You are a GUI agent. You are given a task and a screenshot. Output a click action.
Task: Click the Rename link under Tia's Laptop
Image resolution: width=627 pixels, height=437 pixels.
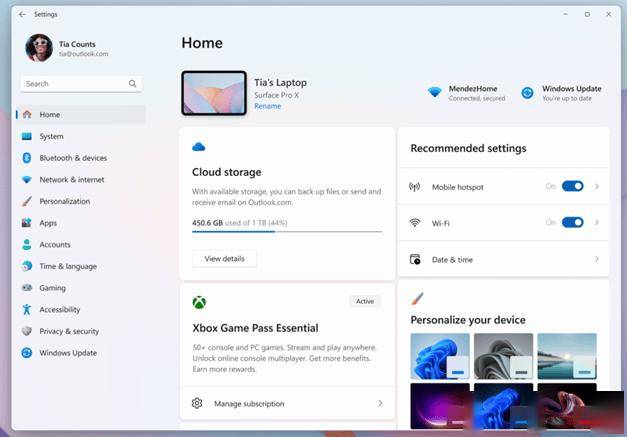pyautogui.click(x=267, y=106)
